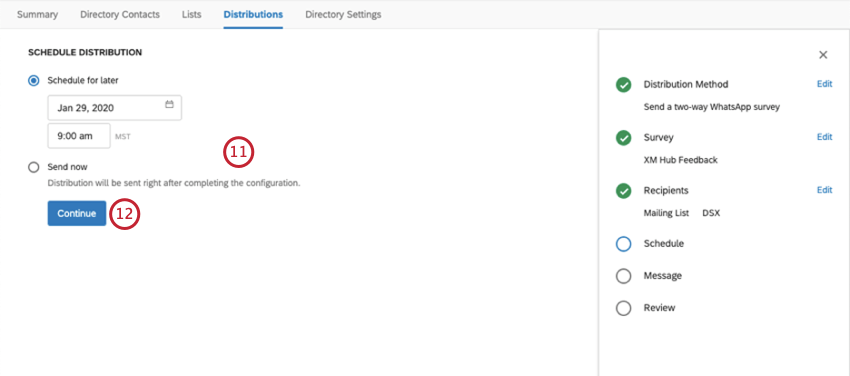Click the Message step label
The image size is (850, 376).
point(662,276)
